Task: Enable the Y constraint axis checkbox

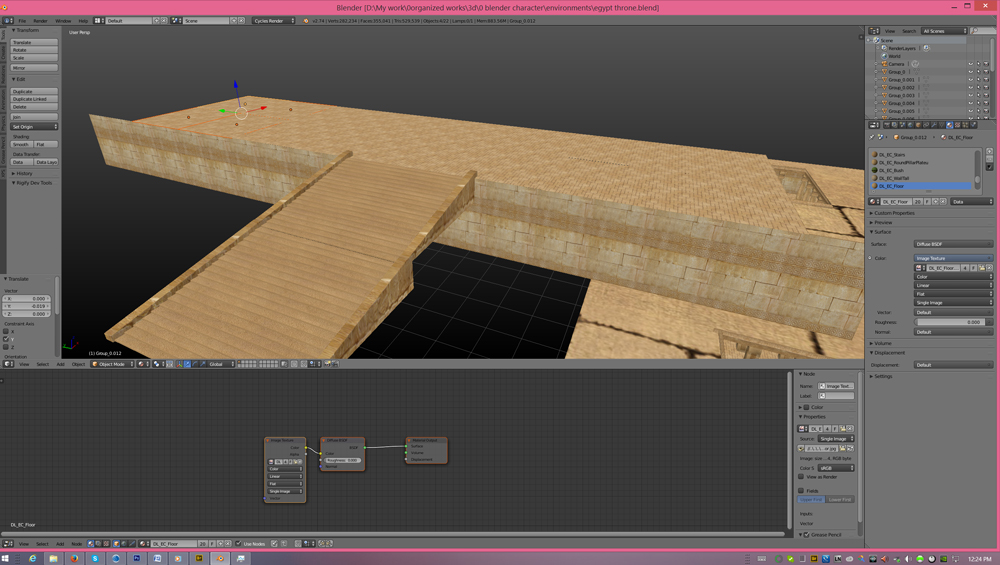Action: 6,339
